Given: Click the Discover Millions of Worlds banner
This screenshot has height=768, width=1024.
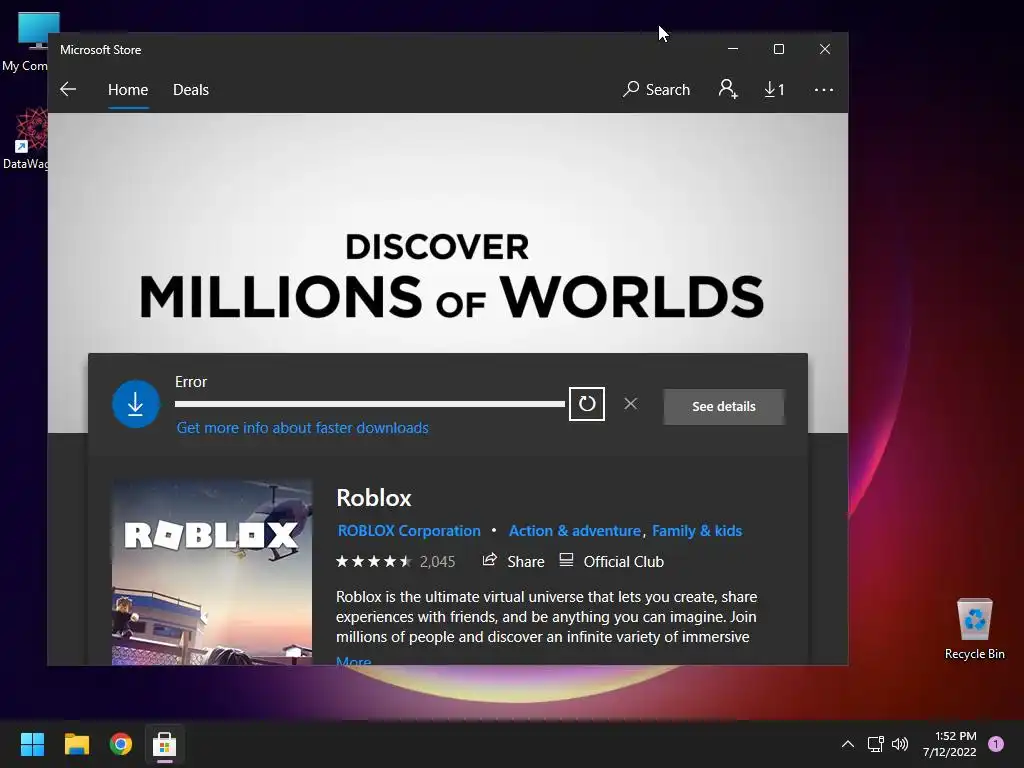Looking at the screenshot, I should [448, 234].
